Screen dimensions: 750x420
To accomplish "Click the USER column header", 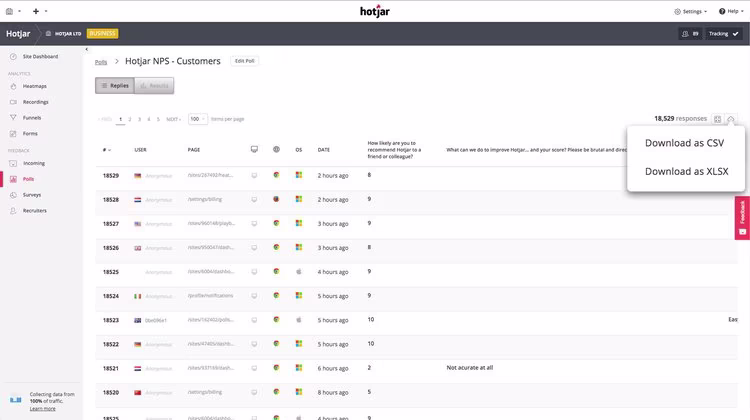I will pyautogui.click(x=140, y=150).
